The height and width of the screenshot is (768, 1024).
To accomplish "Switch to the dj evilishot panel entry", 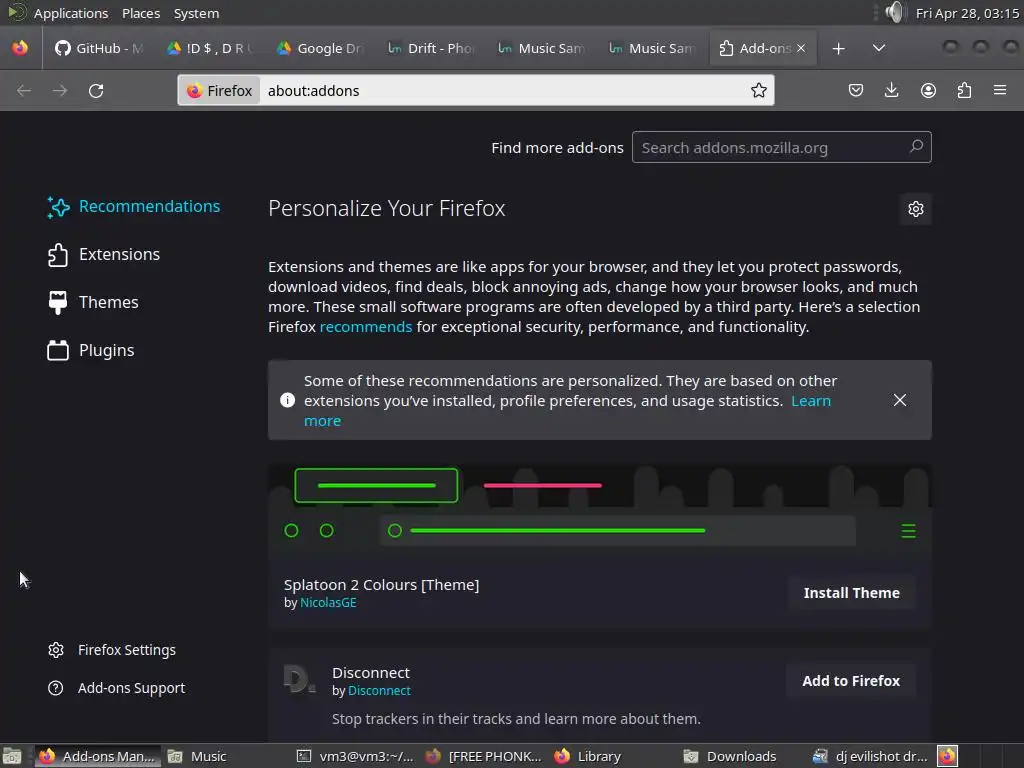I will tap(871, 756).
